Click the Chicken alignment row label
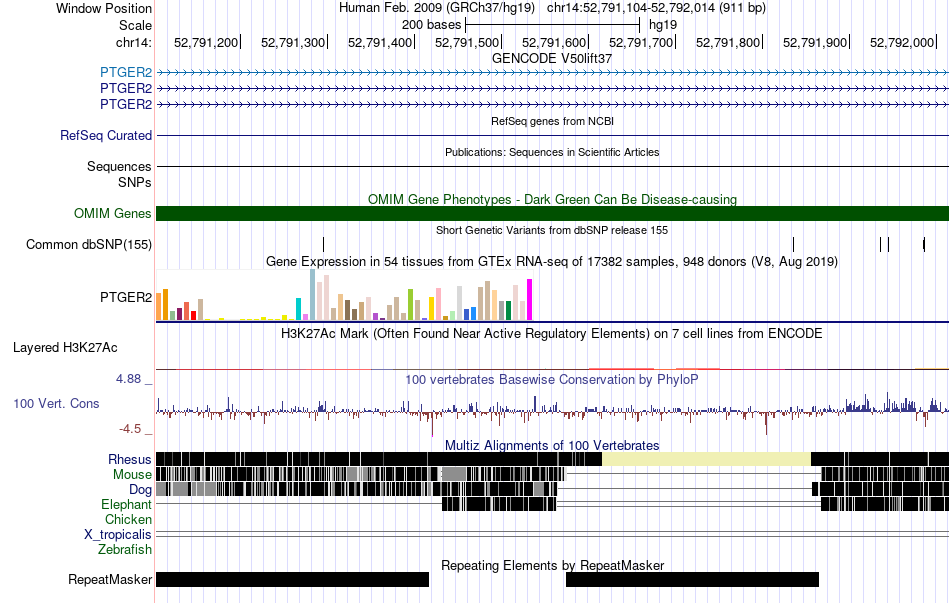950x603 pixels. tap(128, 519)
